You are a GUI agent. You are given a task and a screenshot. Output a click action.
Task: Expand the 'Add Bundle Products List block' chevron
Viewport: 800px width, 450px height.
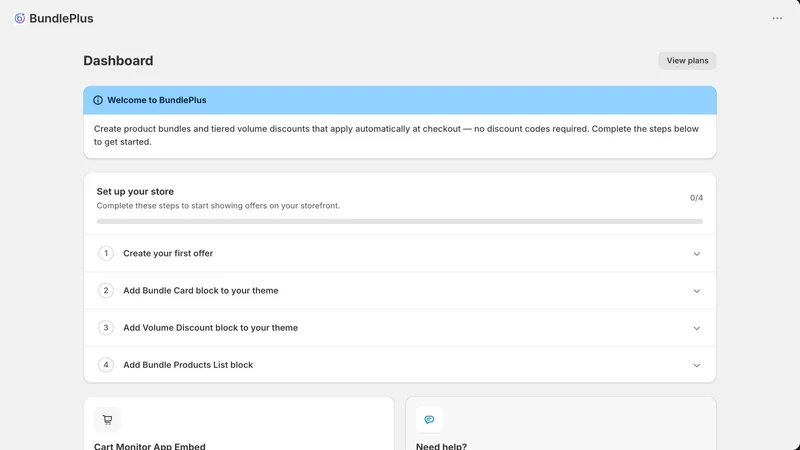(x=696, y=365)
